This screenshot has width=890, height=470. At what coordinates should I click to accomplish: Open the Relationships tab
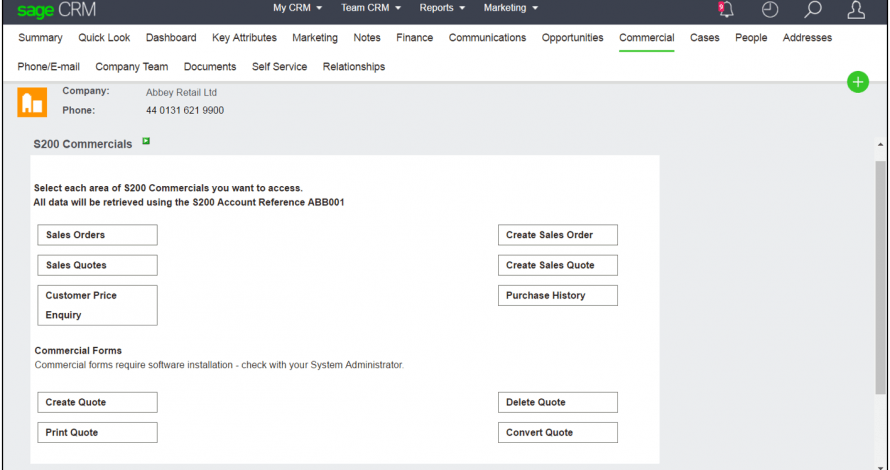354,66
